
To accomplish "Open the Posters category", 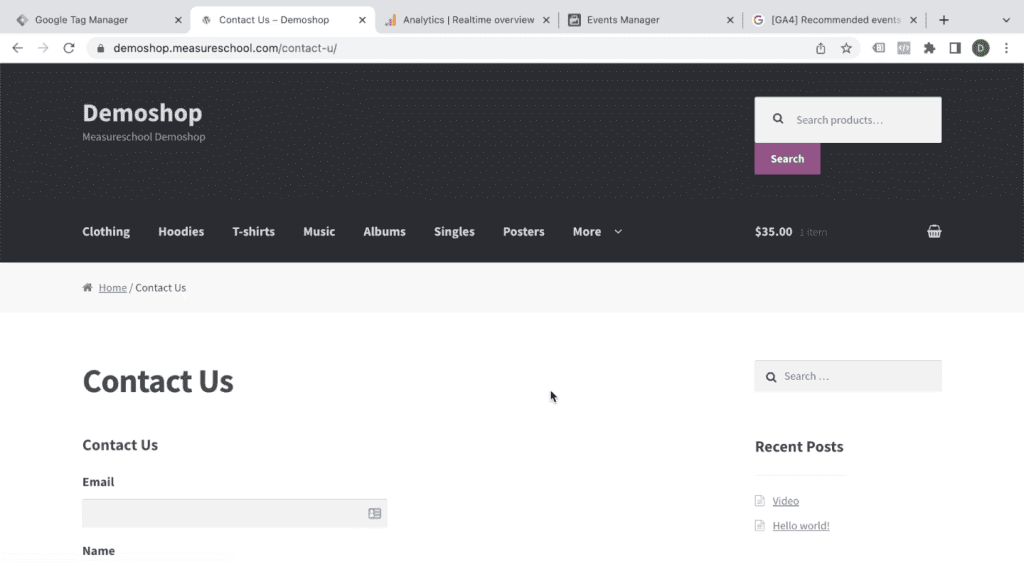I will click(x=523, y=231).
